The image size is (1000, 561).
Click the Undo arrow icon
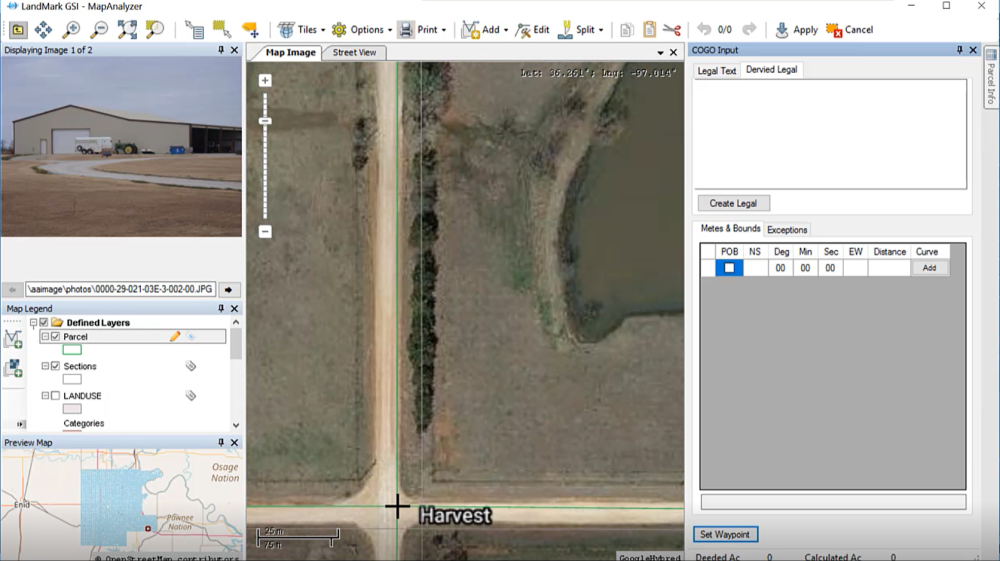pyautogui.click(x=704, y=29)
